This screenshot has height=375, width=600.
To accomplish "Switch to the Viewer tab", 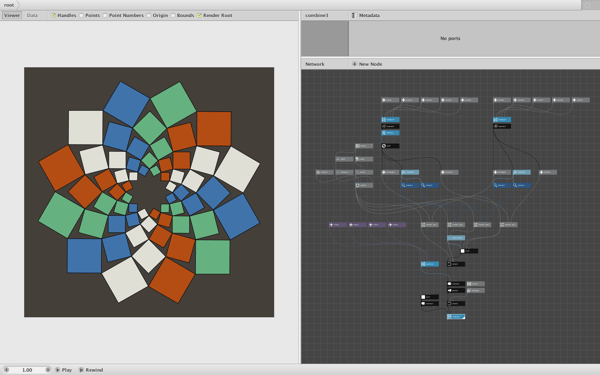I will (x=12, y=15).
